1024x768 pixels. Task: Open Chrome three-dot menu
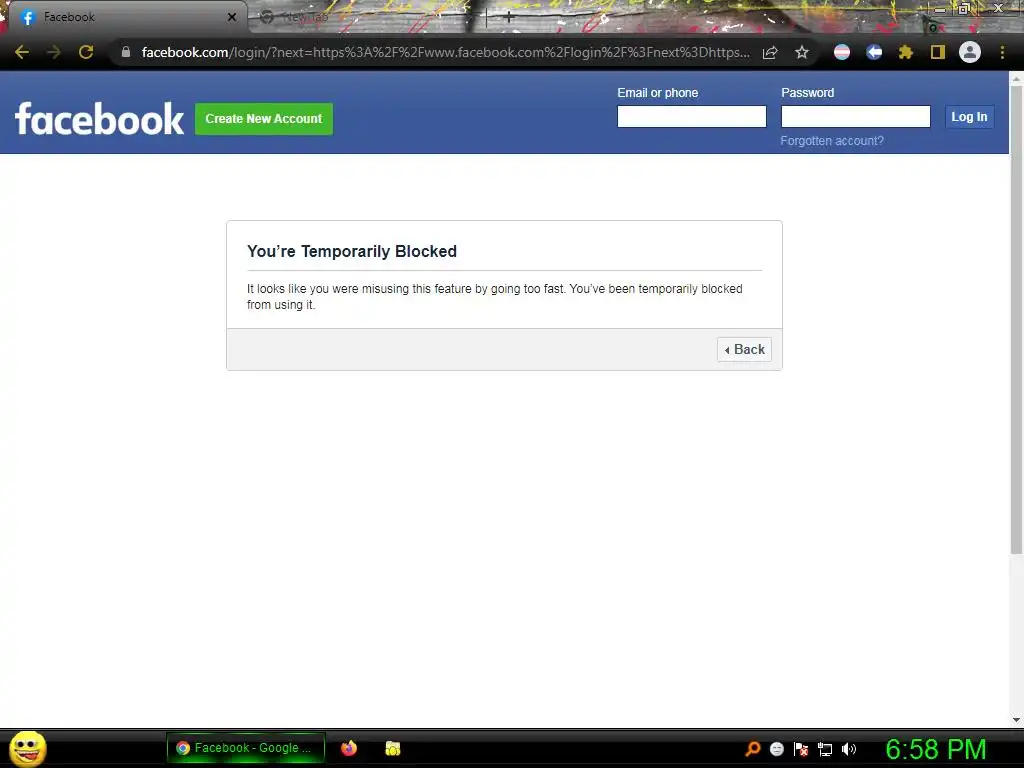[1002, 52]
